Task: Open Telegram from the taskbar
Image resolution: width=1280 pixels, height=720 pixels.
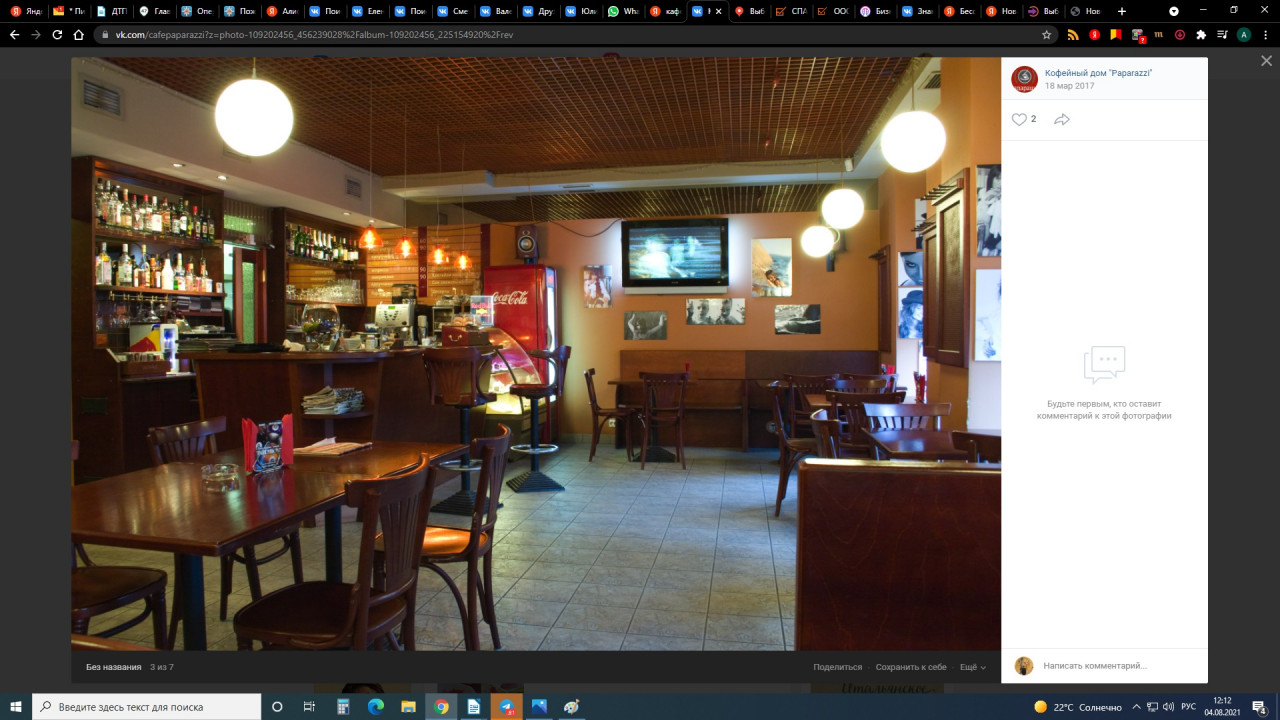Action: coord(506,707)
